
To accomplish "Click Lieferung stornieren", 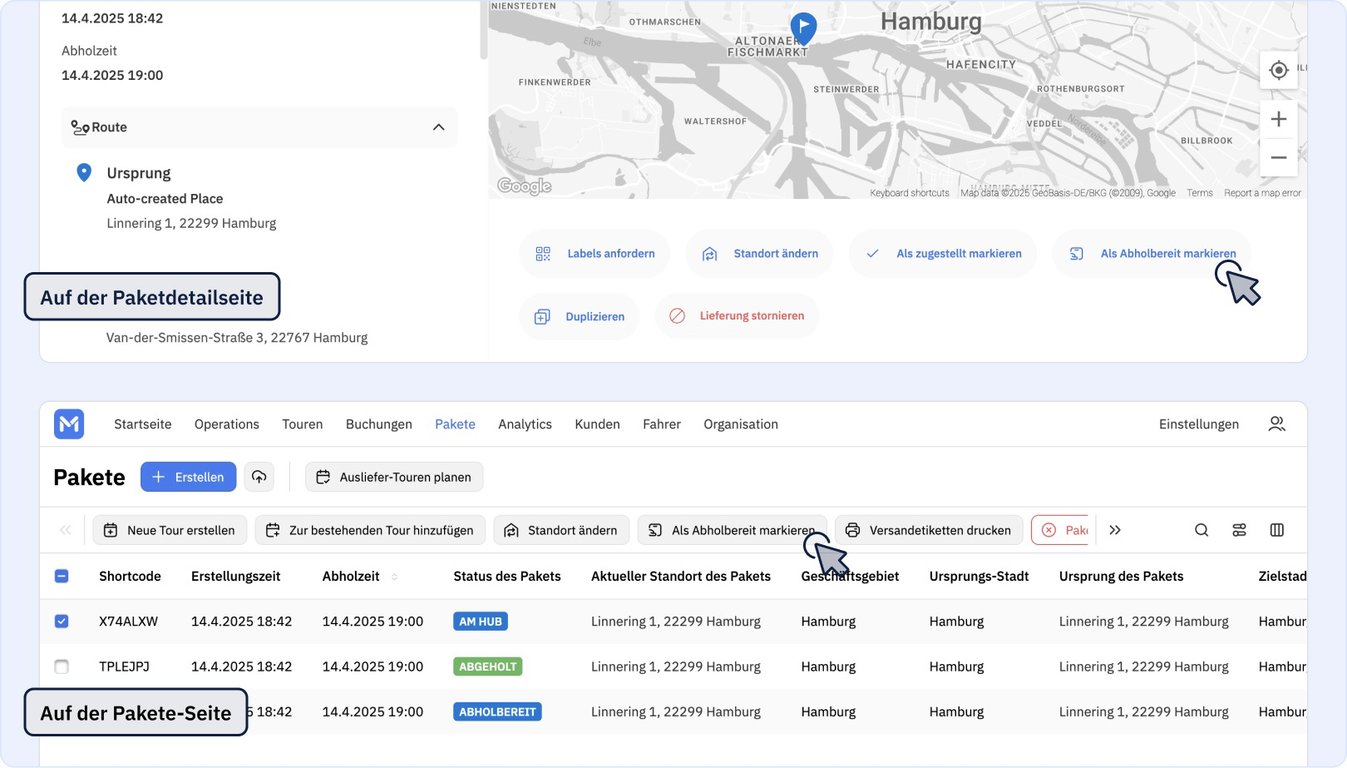I will 736,316.
